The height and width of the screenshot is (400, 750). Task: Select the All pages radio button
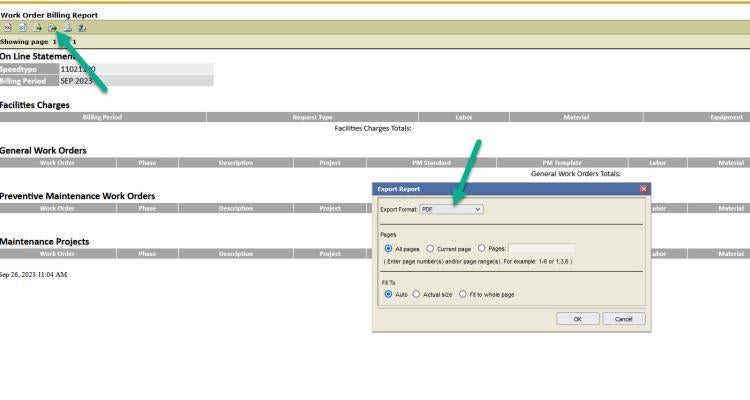(x=388, y=249)
